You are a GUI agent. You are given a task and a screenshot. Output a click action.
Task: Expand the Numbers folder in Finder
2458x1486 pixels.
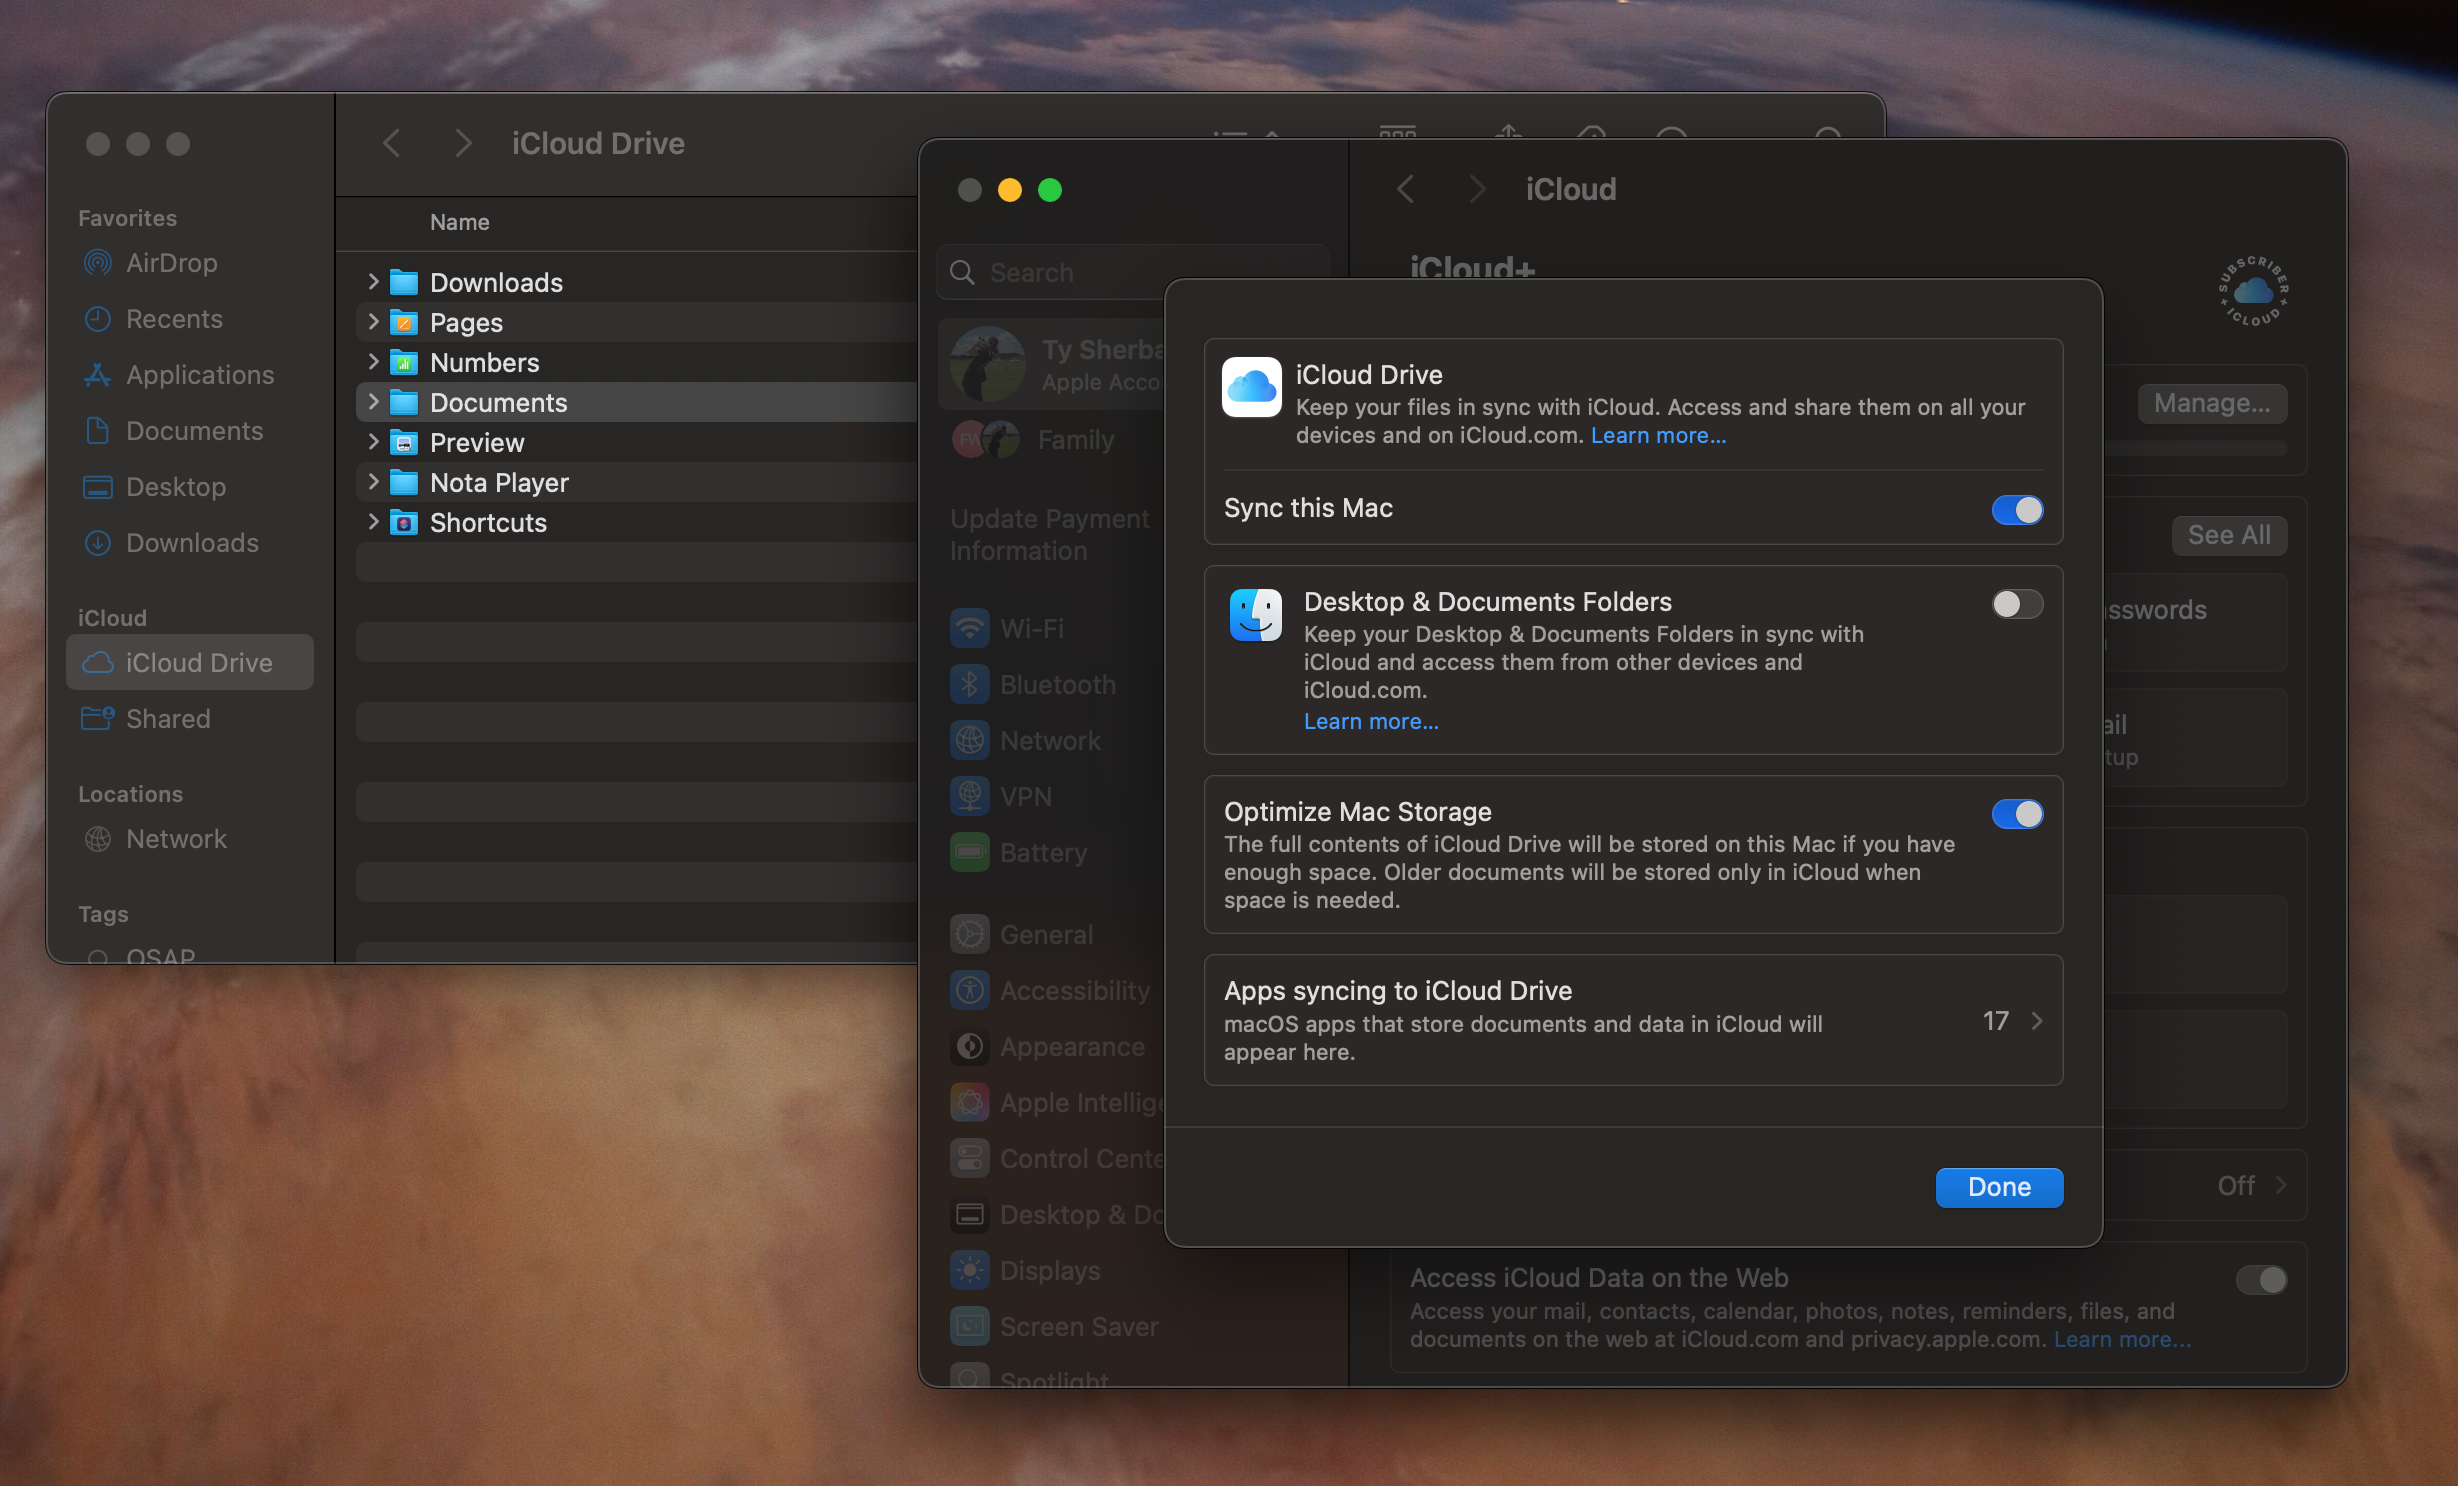coord(373,362)
